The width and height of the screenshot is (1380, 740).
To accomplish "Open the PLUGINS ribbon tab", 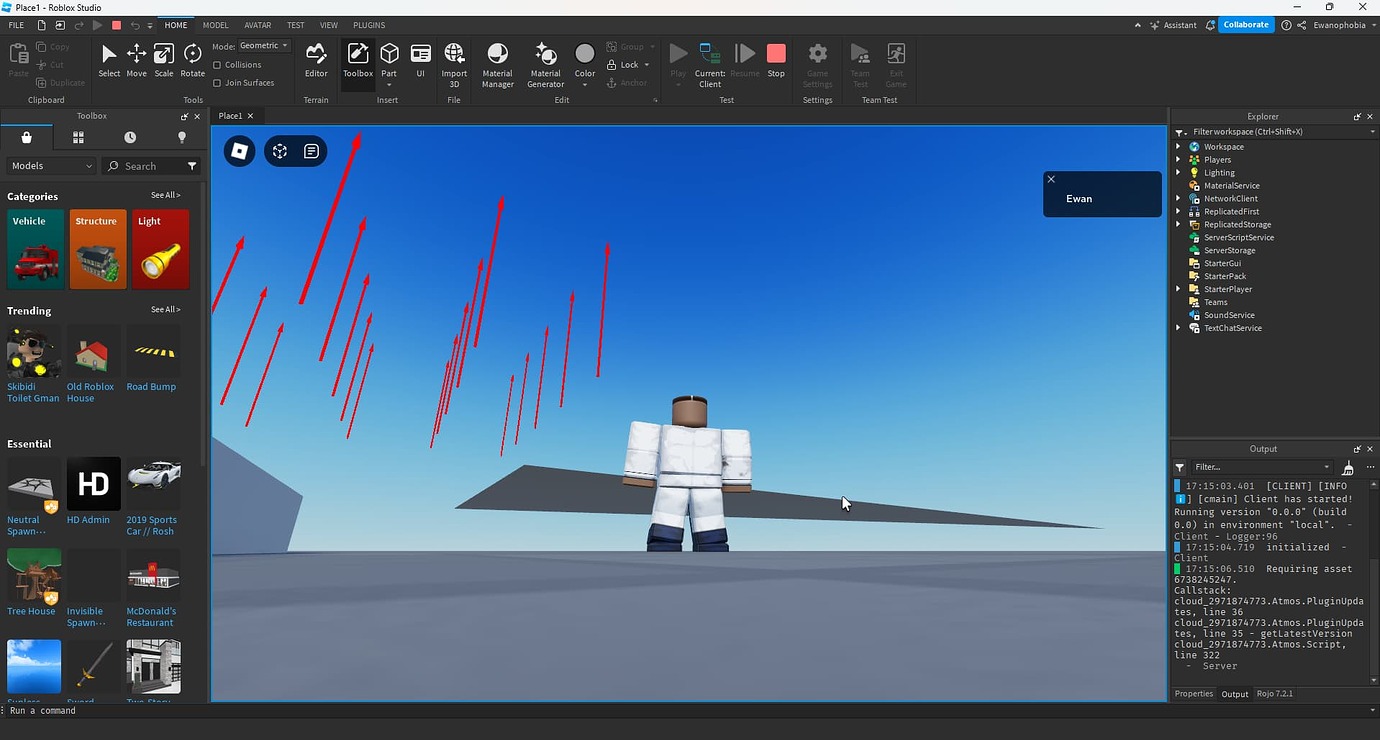I will click(369, 25).
